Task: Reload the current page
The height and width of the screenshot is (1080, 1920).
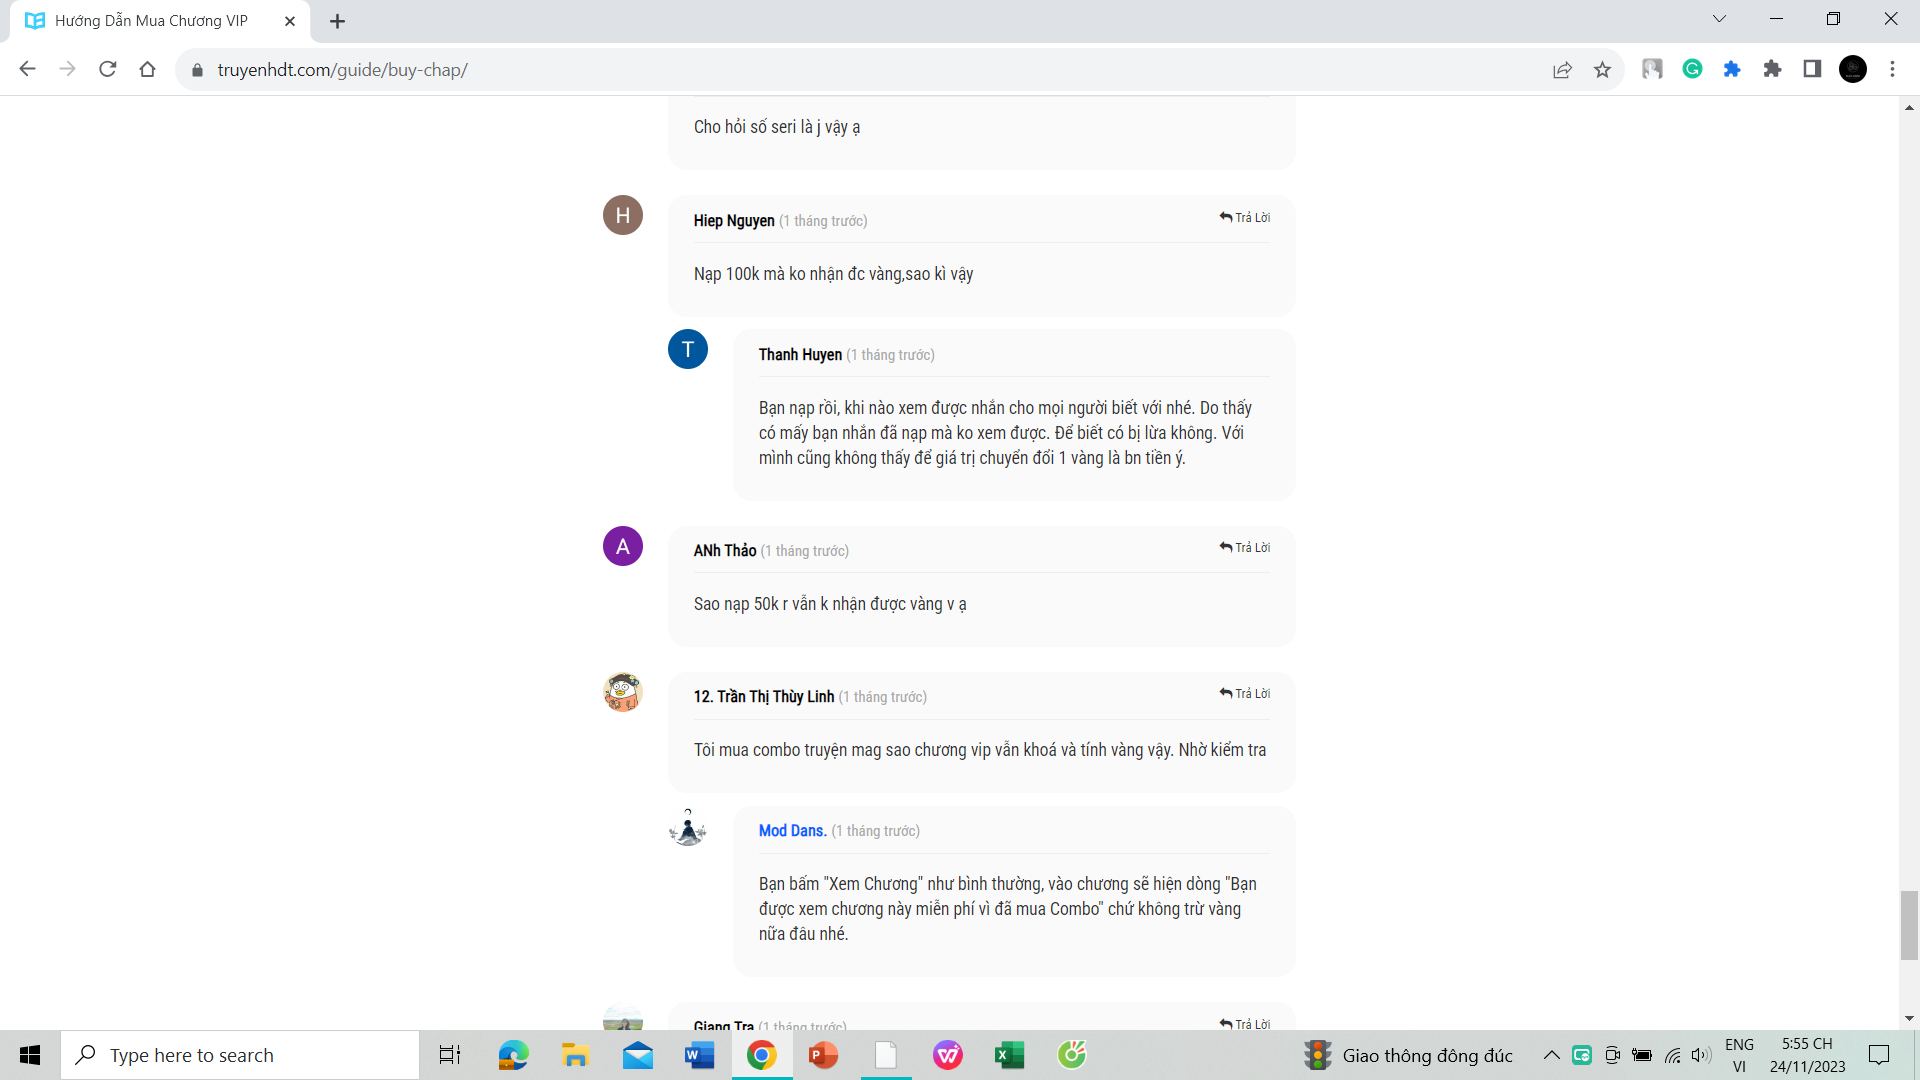Action: click(x=108, y=69)
